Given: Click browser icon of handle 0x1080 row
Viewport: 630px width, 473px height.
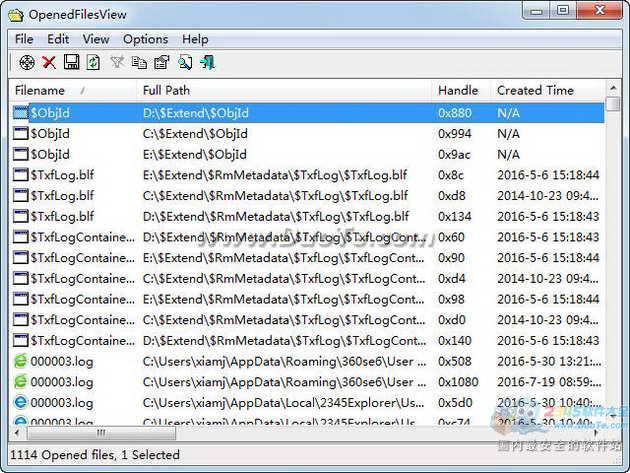Looking at the screenshot, I should point(20,382).
